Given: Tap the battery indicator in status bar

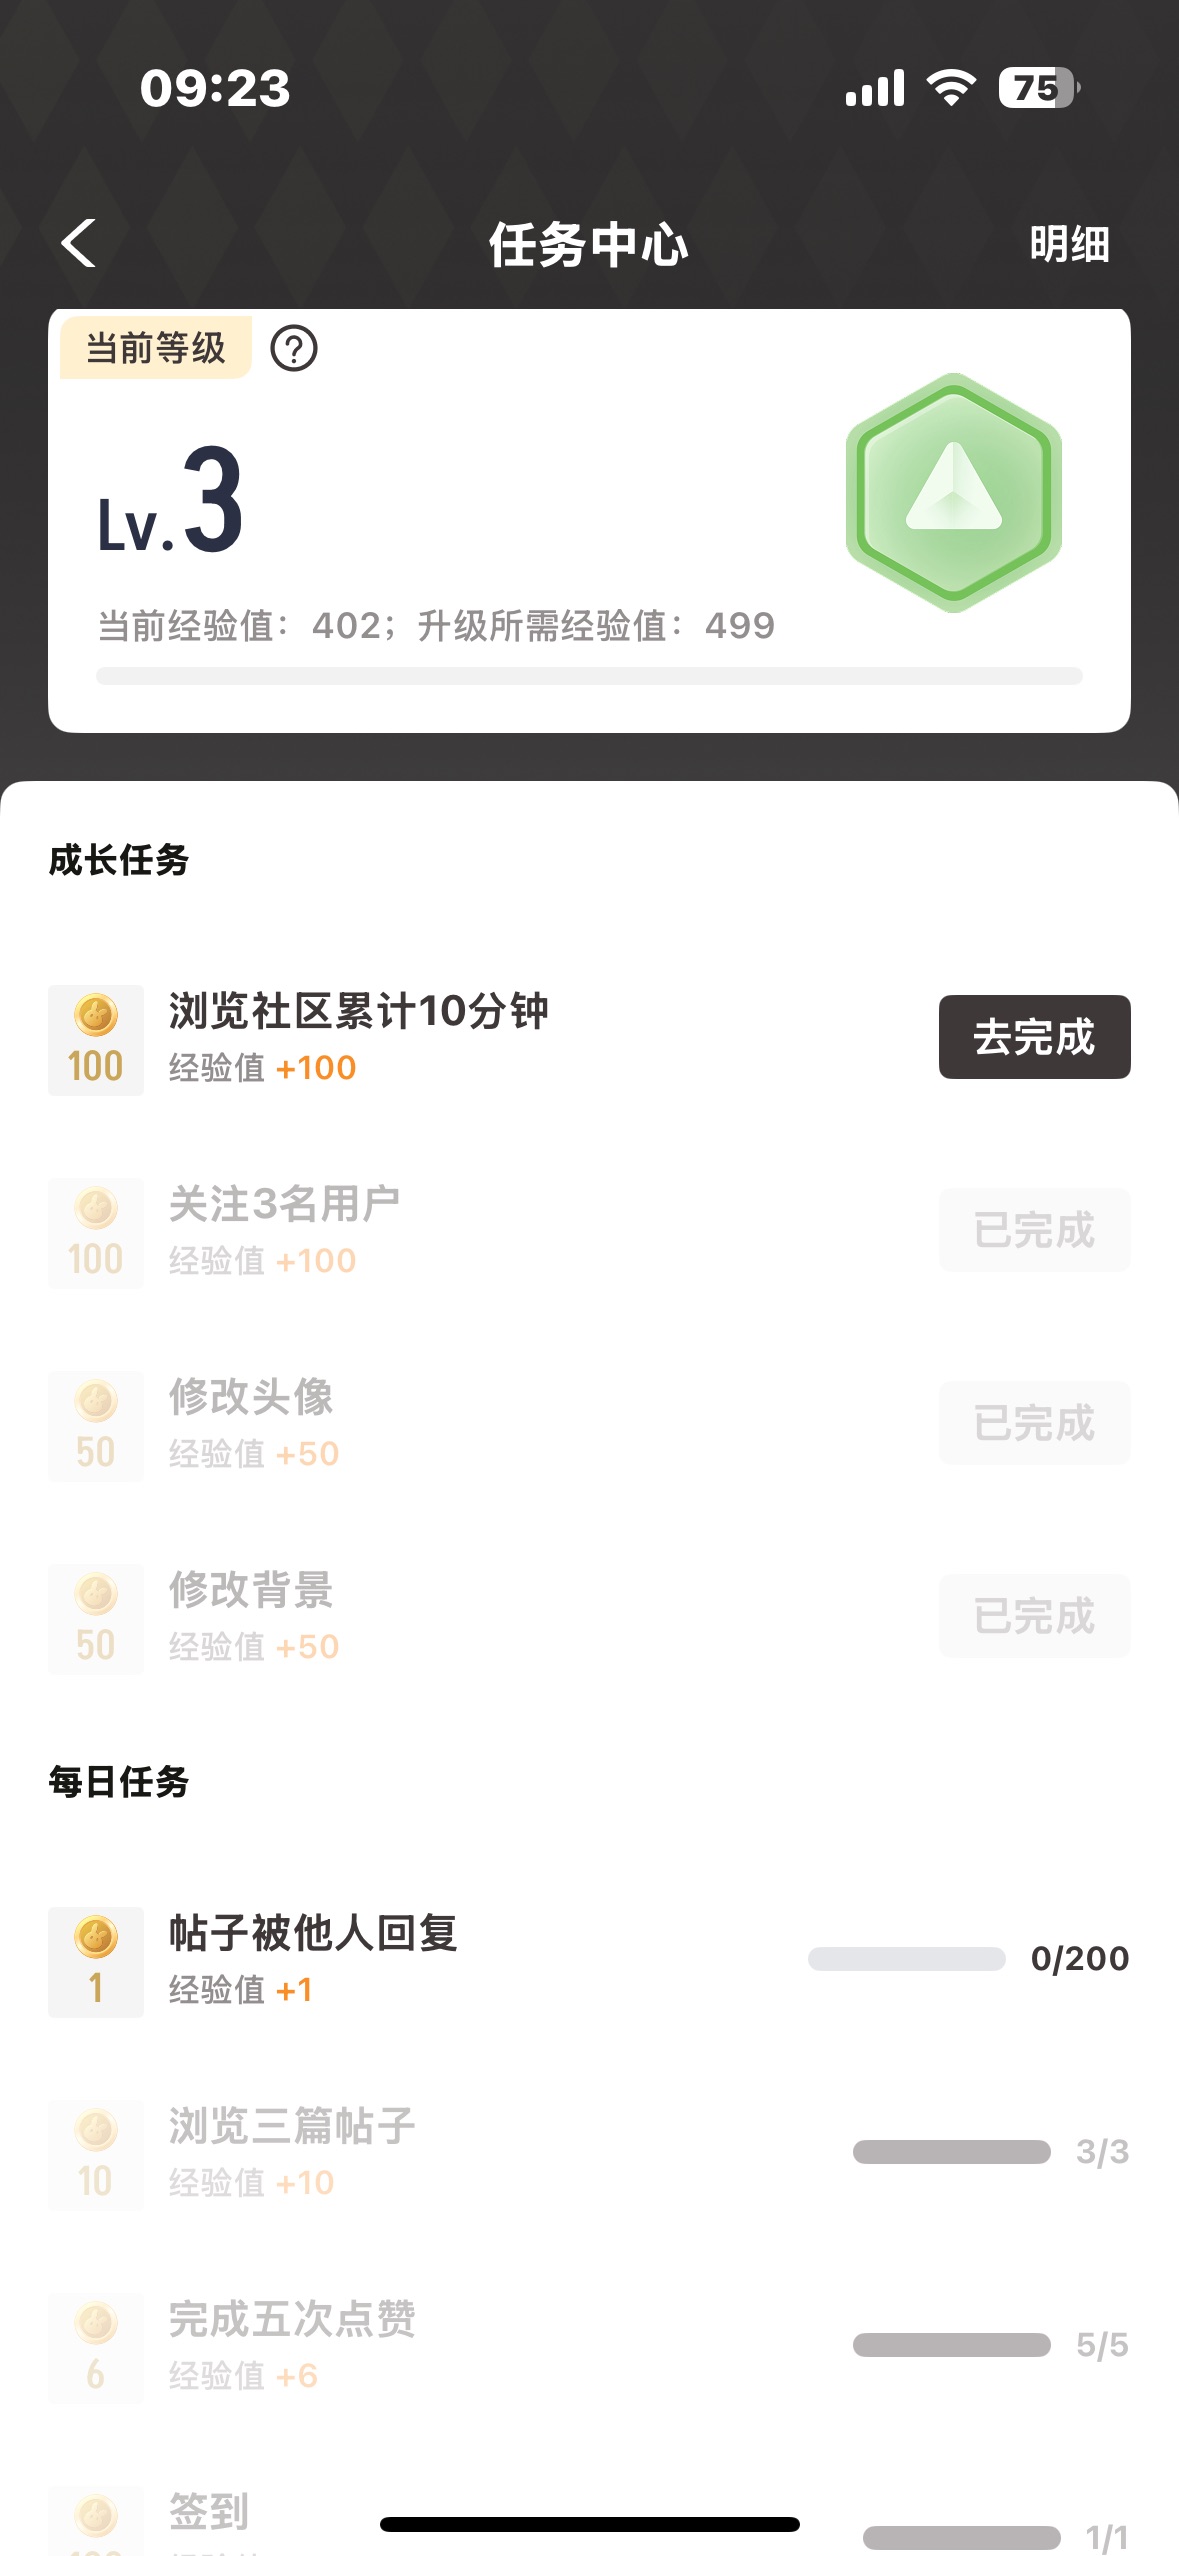Looking at the screenshot, I should pyautogui.click(x=1038, y=88).
